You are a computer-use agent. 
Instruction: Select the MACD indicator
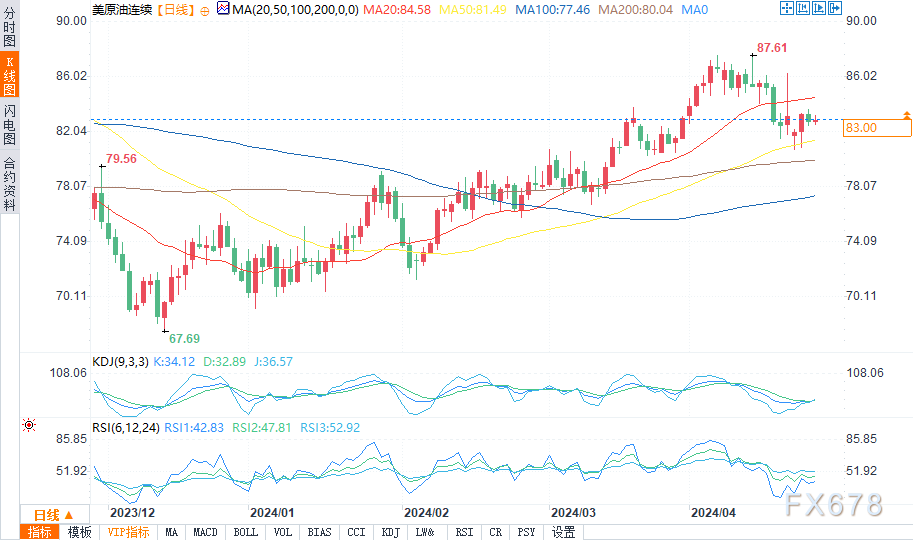click(205, 532)
